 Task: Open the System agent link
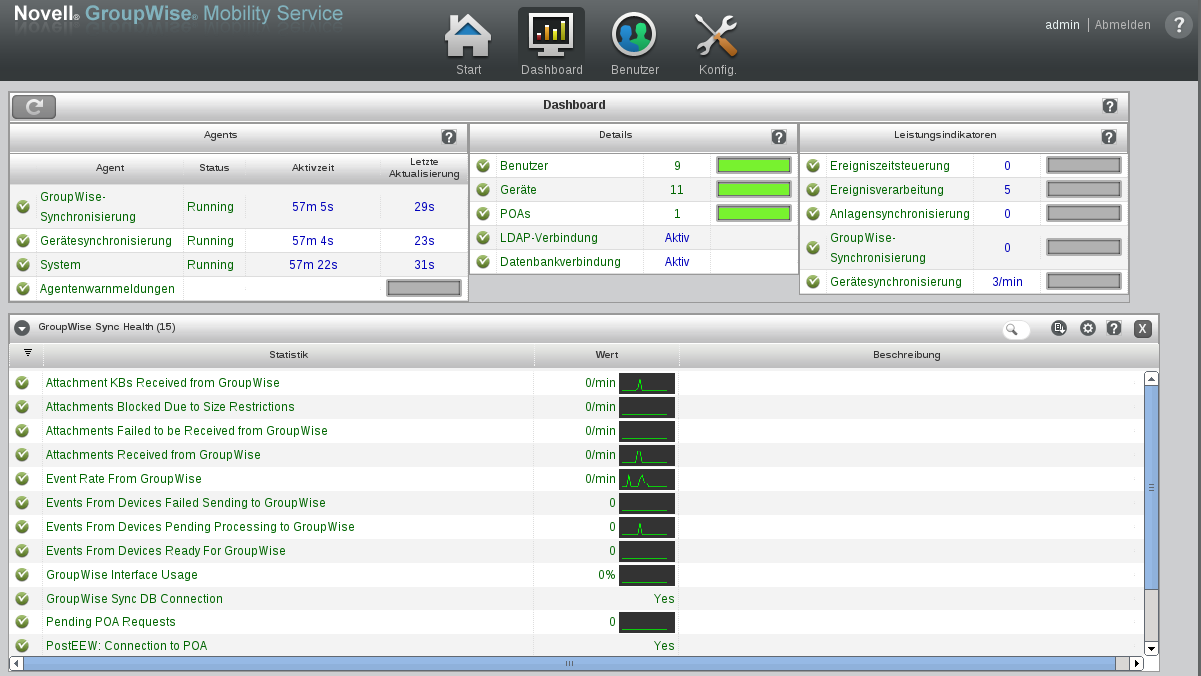tap(60, 265)
